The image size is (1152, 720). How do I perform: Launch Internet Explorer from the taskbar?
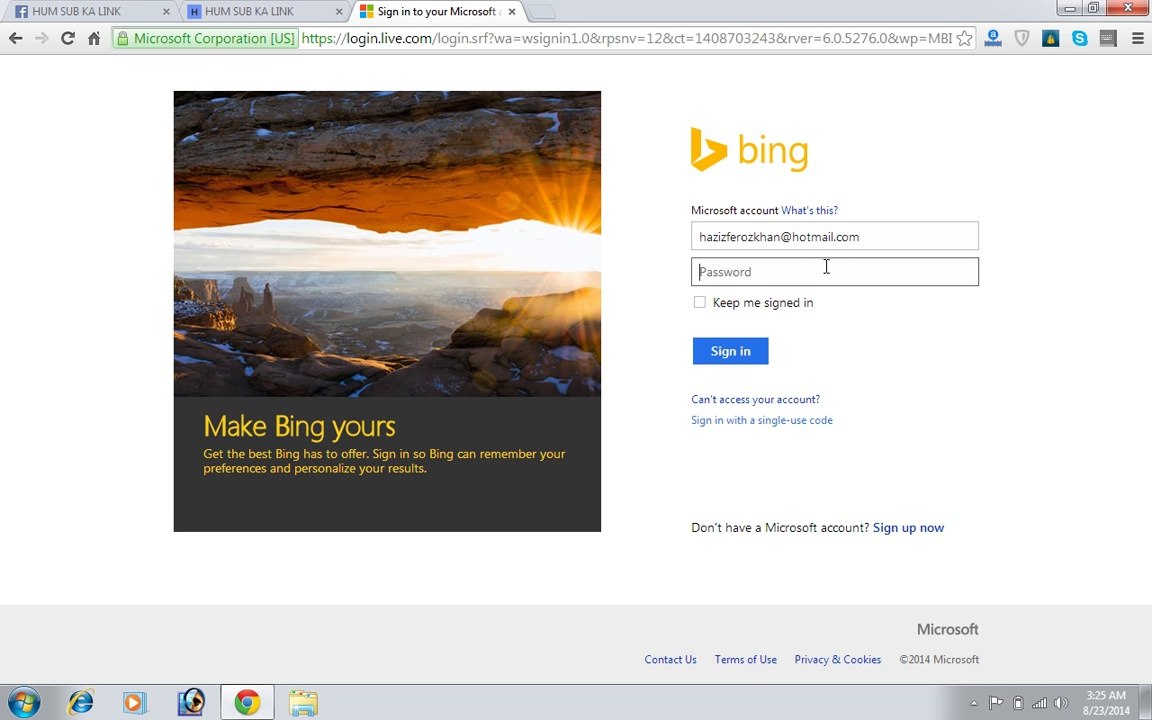tap(80, 702)
